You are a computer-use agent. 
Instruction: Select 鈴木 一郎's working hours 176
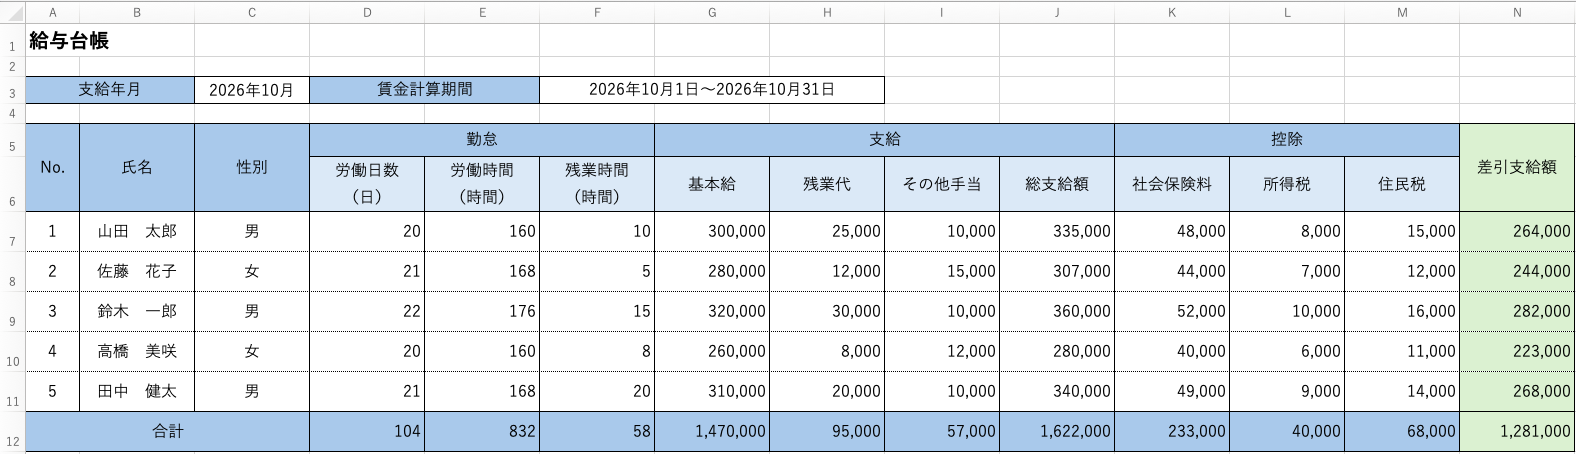coord(482,312)
